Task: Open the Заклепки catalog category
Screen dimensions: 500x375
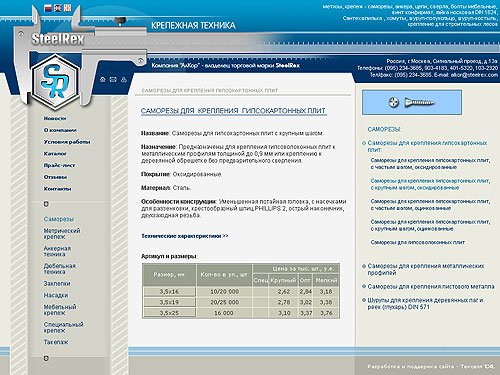Action: (x=57, y=284)
